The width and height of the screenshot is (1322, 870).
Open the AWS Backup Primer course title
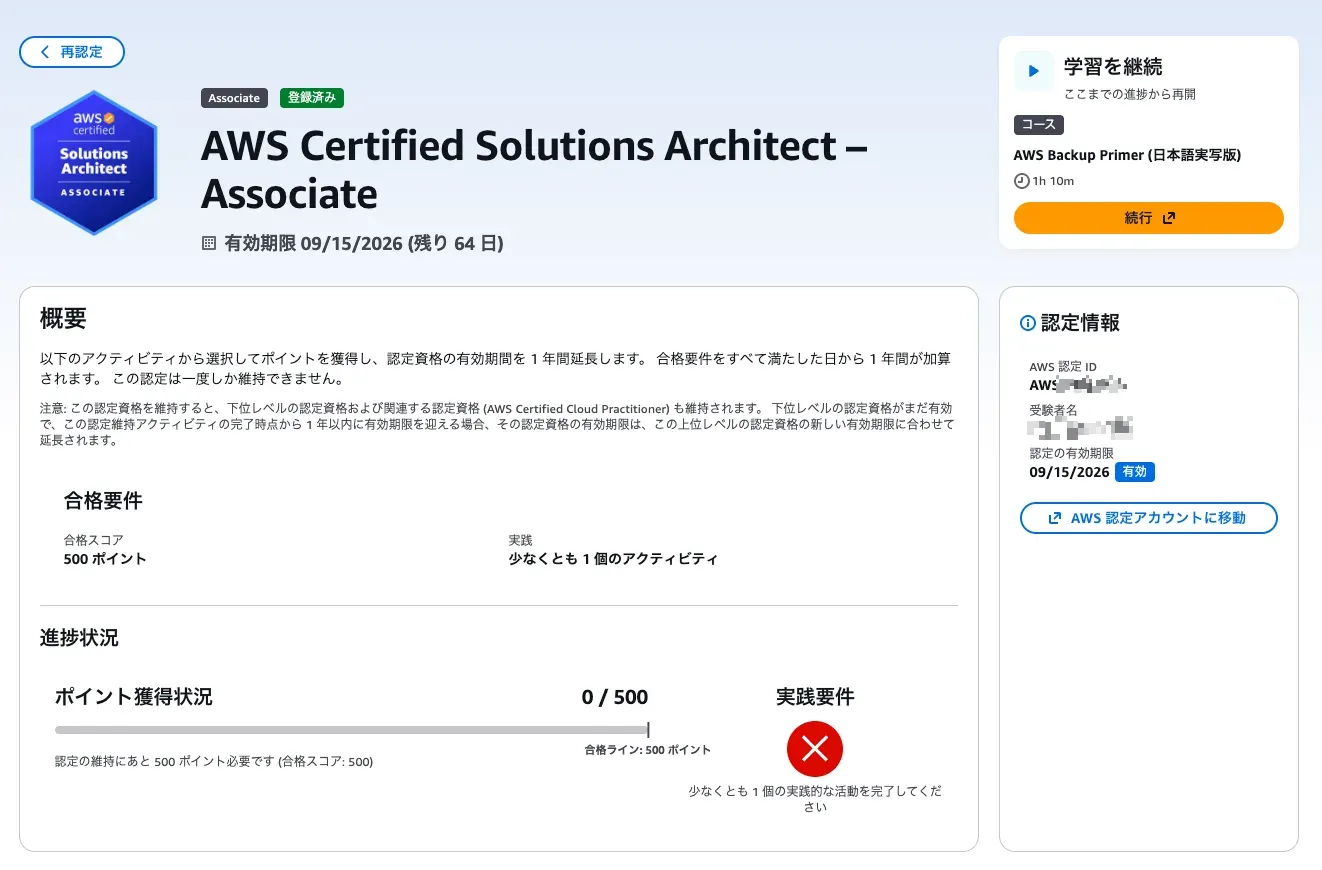click(1127, 155)
